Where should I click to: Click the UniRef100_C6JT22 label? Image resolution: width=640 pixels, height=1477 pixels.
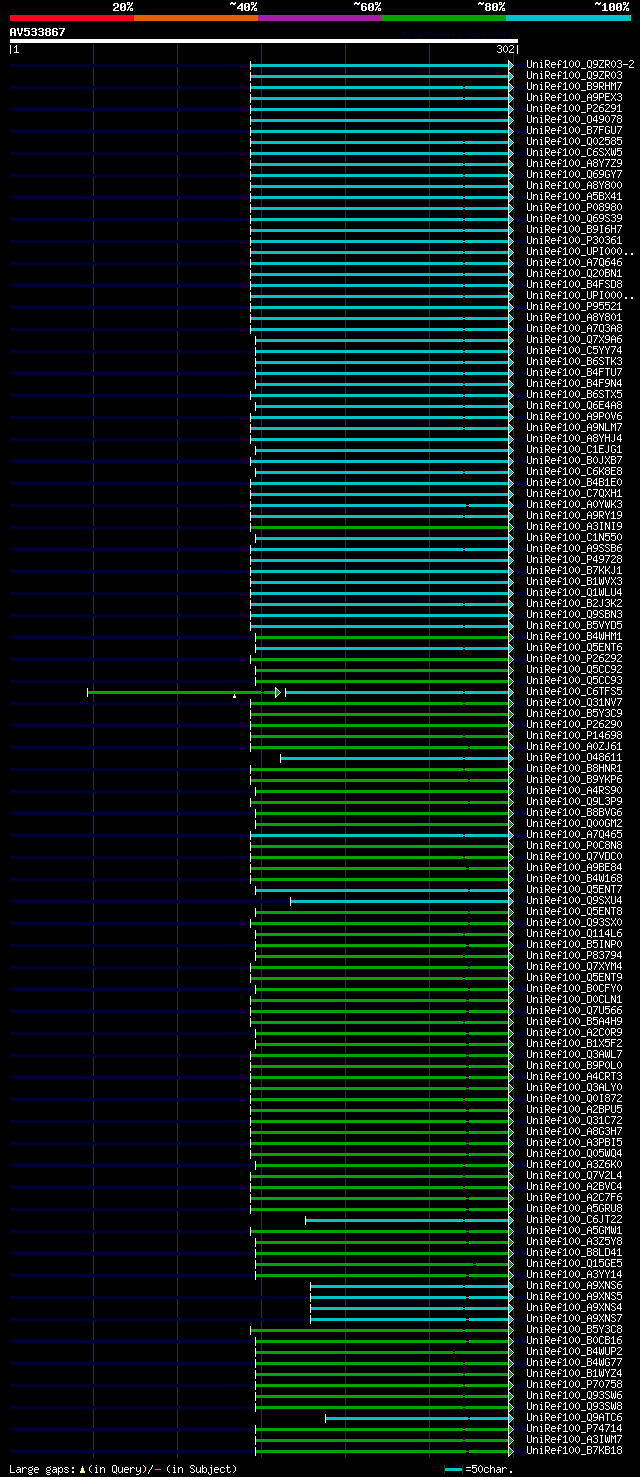tap(574, 1219)
